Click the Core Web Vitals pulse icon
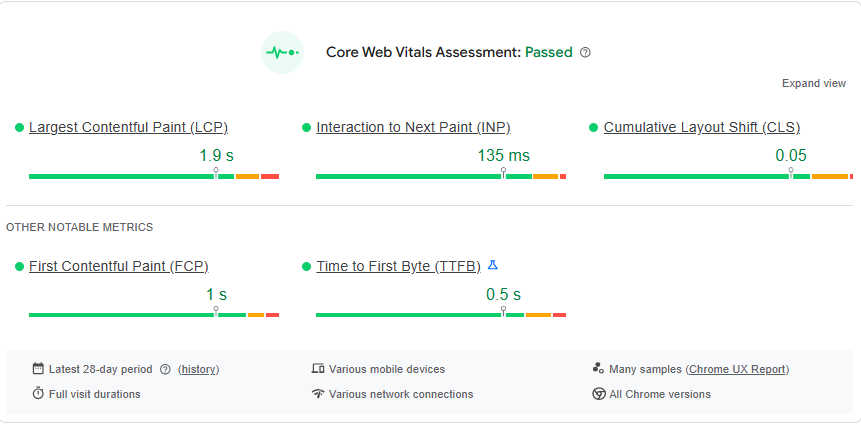The image size is (861, 430). coord(282,52)
